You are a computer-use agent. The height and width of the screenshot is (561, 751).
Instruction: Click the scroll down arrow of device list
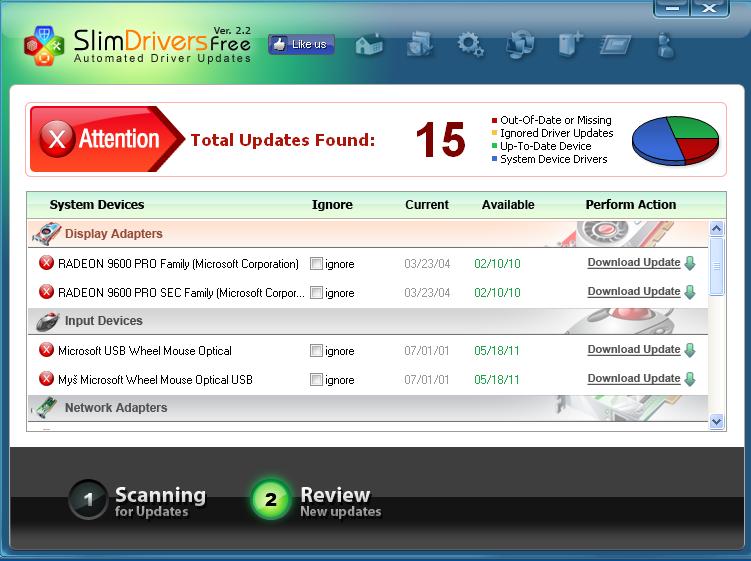[717, 422]
